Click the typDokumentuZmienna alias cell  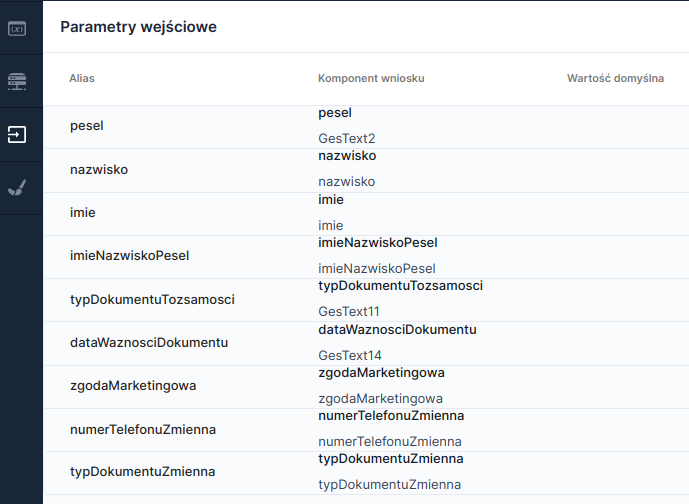pyautogui.click(x=142, y=471)
